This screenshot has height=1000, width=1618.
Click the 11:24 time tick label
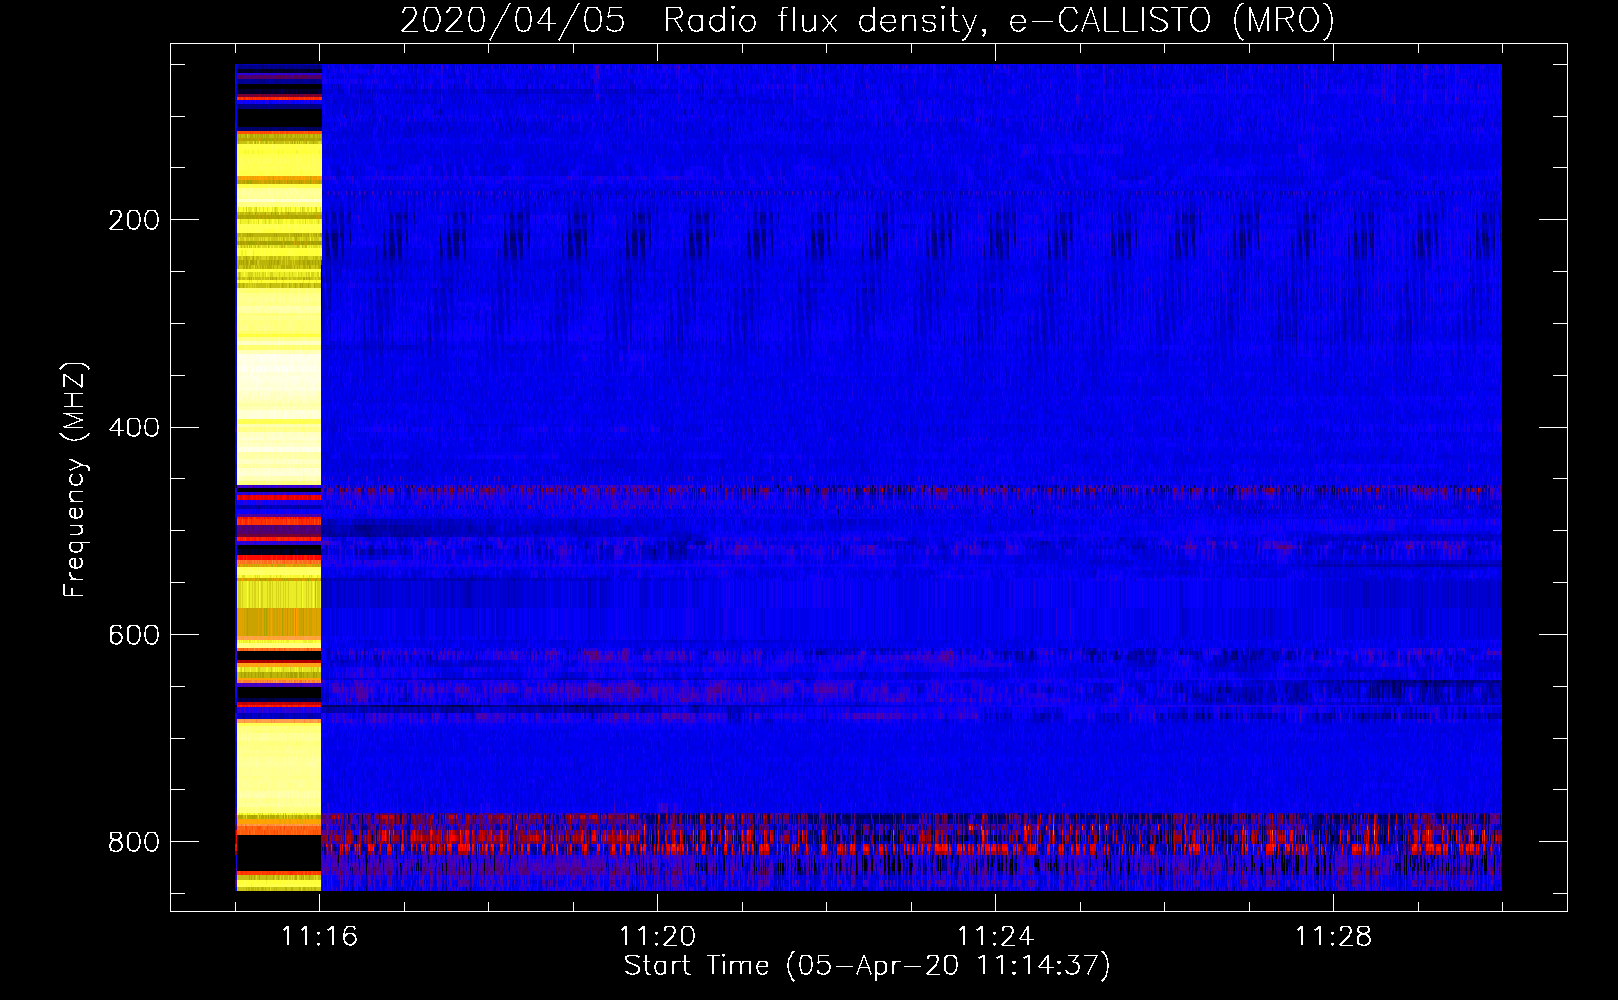click(x=995, y=936)
